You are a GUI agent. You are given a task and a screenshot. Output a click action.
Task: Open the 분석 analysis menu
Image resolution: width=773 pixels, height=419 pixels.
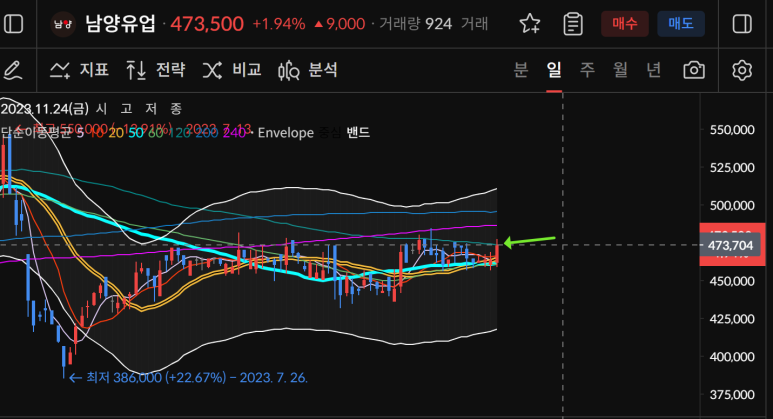[308, 70]
